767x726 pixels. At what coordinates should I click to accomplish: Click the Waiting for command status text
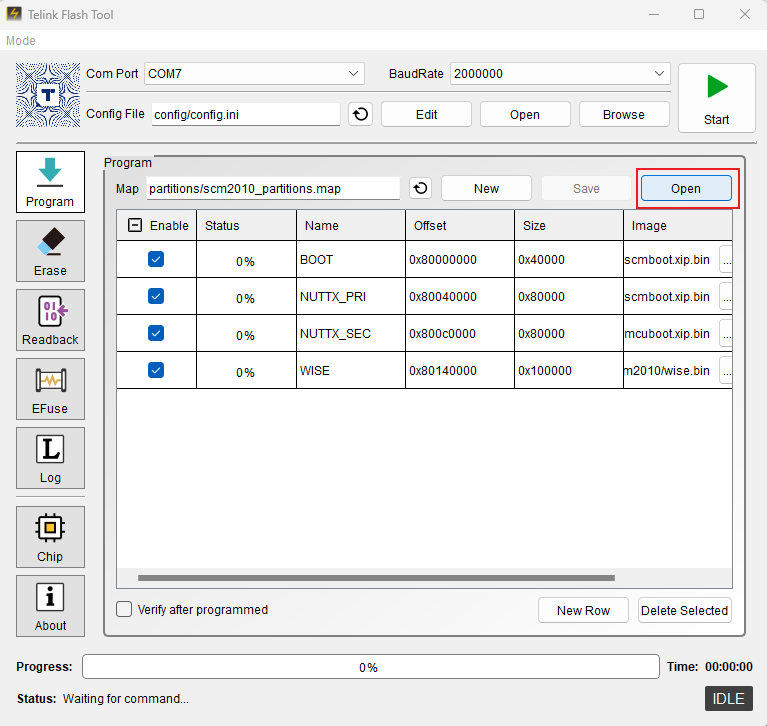[x=126, y=699]
